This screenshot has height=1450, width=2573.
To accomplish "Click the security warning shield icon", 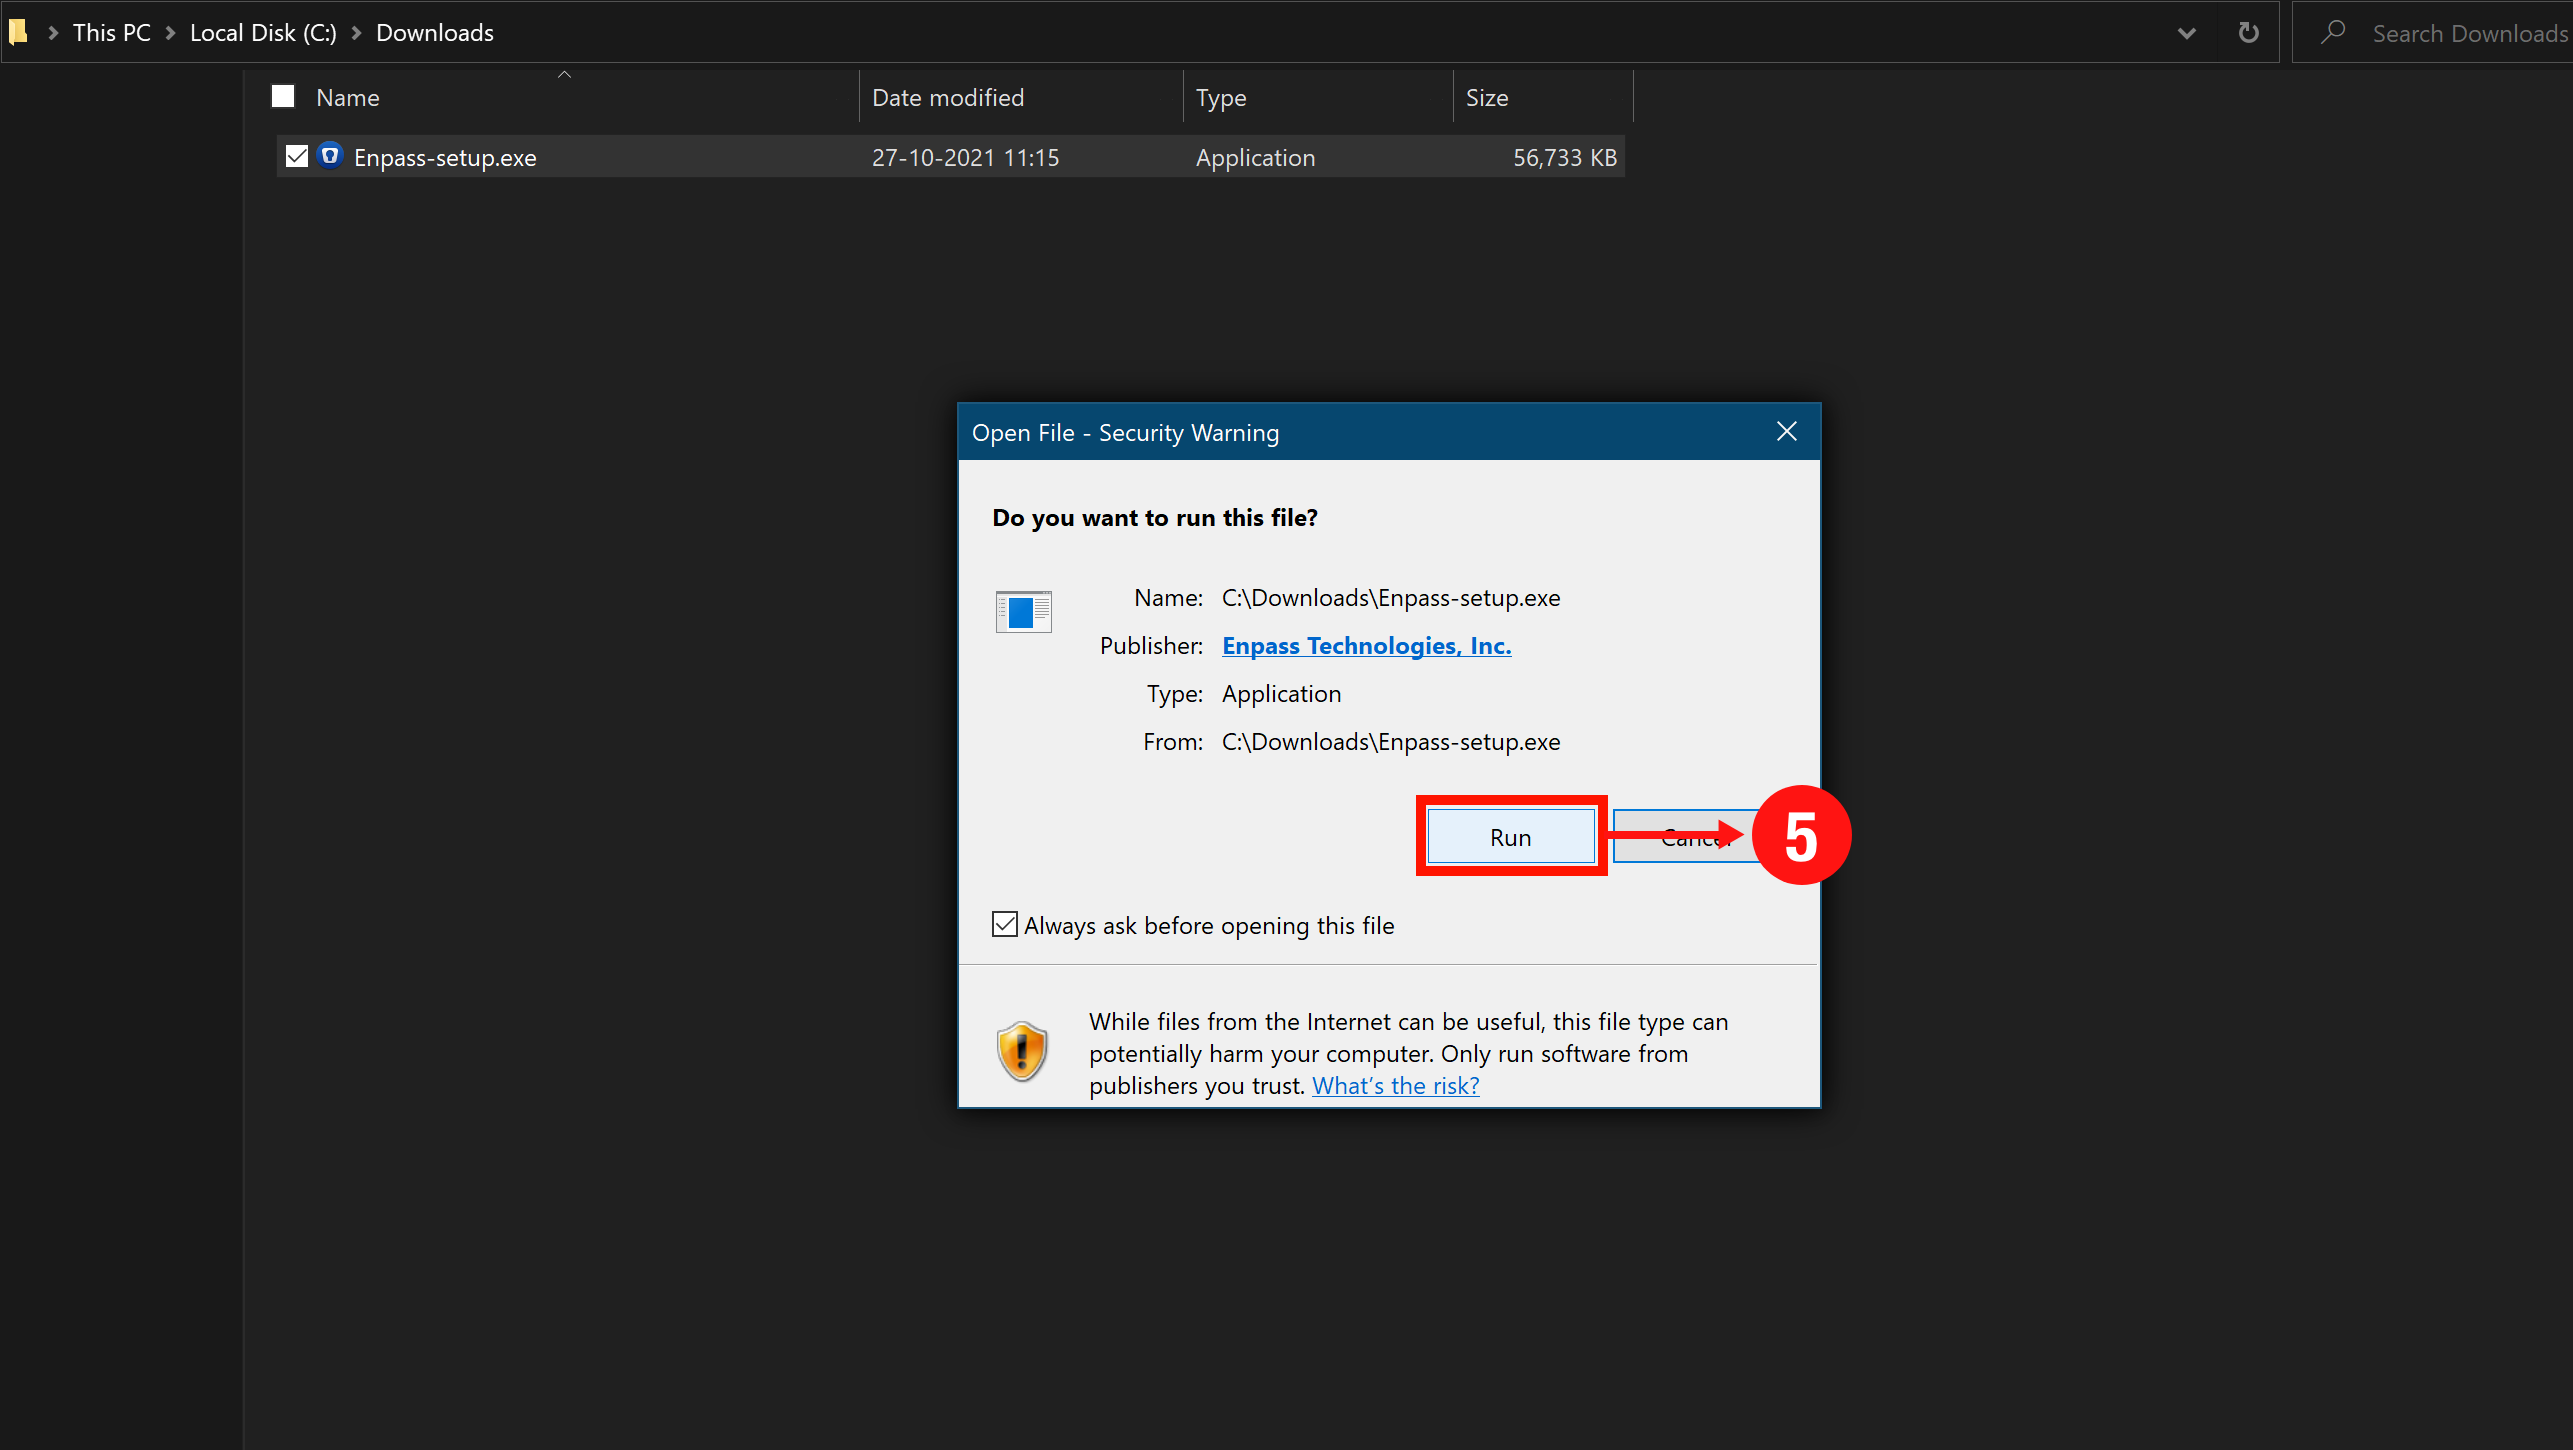I will point(1023,1051).
